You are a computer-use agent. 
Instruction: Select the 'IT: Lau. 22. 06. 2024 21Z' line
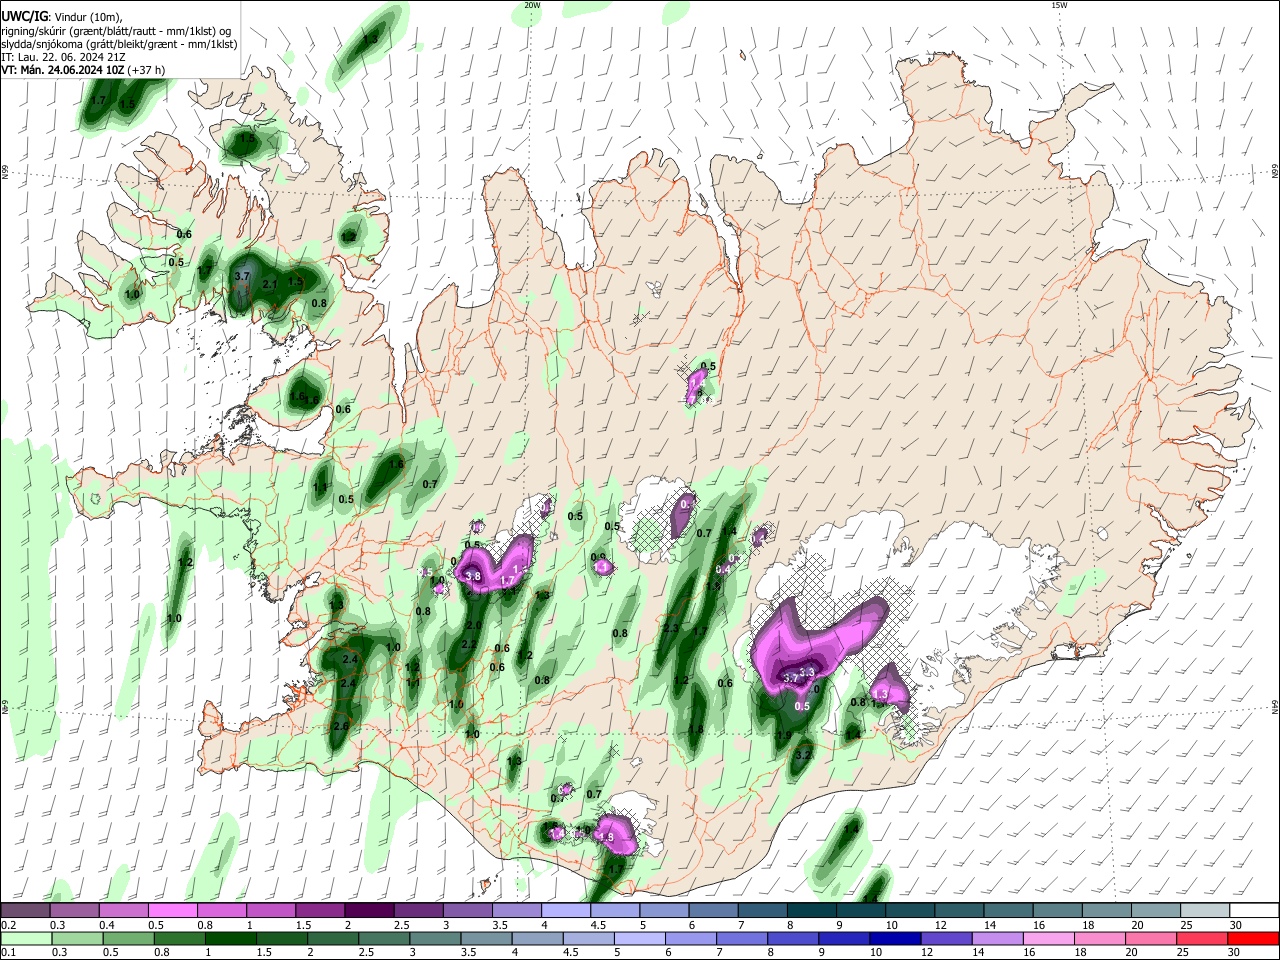pyautogui.click(x=63, y=57)
